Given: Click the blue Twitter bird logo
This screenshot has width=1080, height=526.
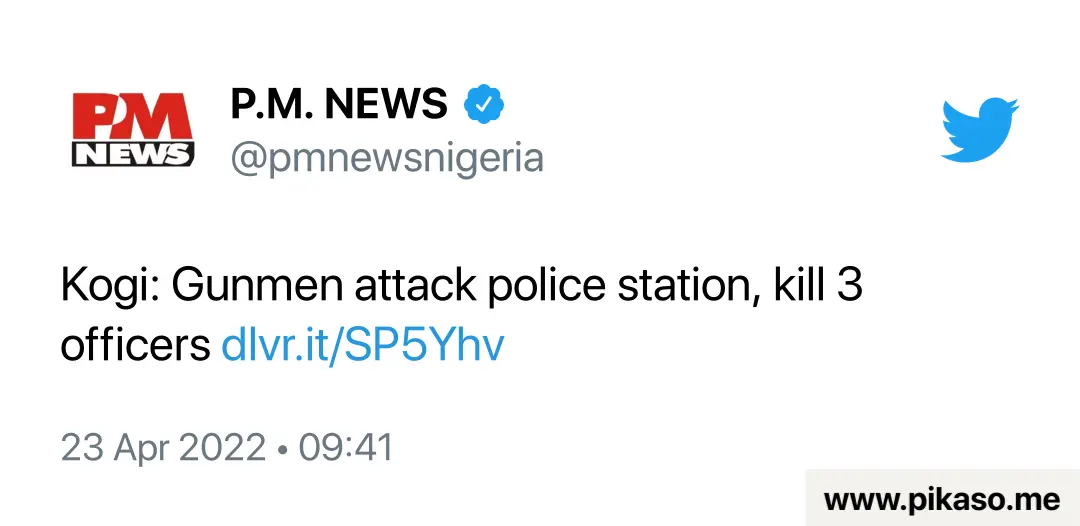Looking at the screenshot, I should 979,130.
